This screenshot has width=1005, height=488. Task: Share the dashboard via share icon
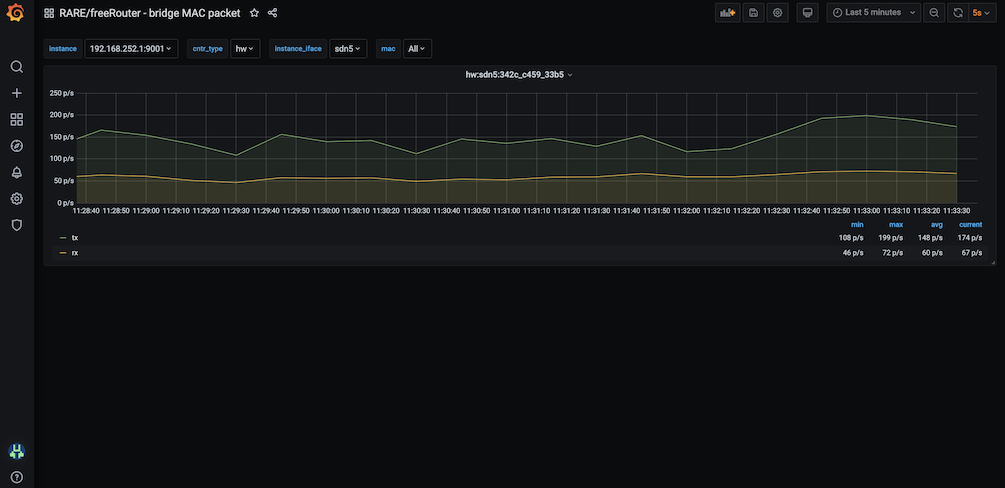coord(273,13)
